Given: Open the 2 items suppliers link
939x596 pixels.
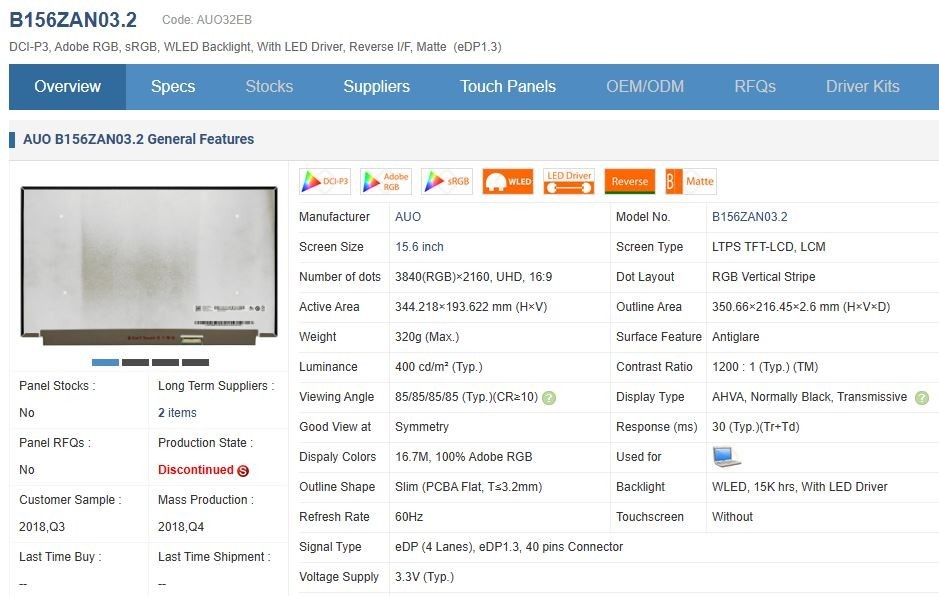Looking at the screenshot, I should click(177, 413).
